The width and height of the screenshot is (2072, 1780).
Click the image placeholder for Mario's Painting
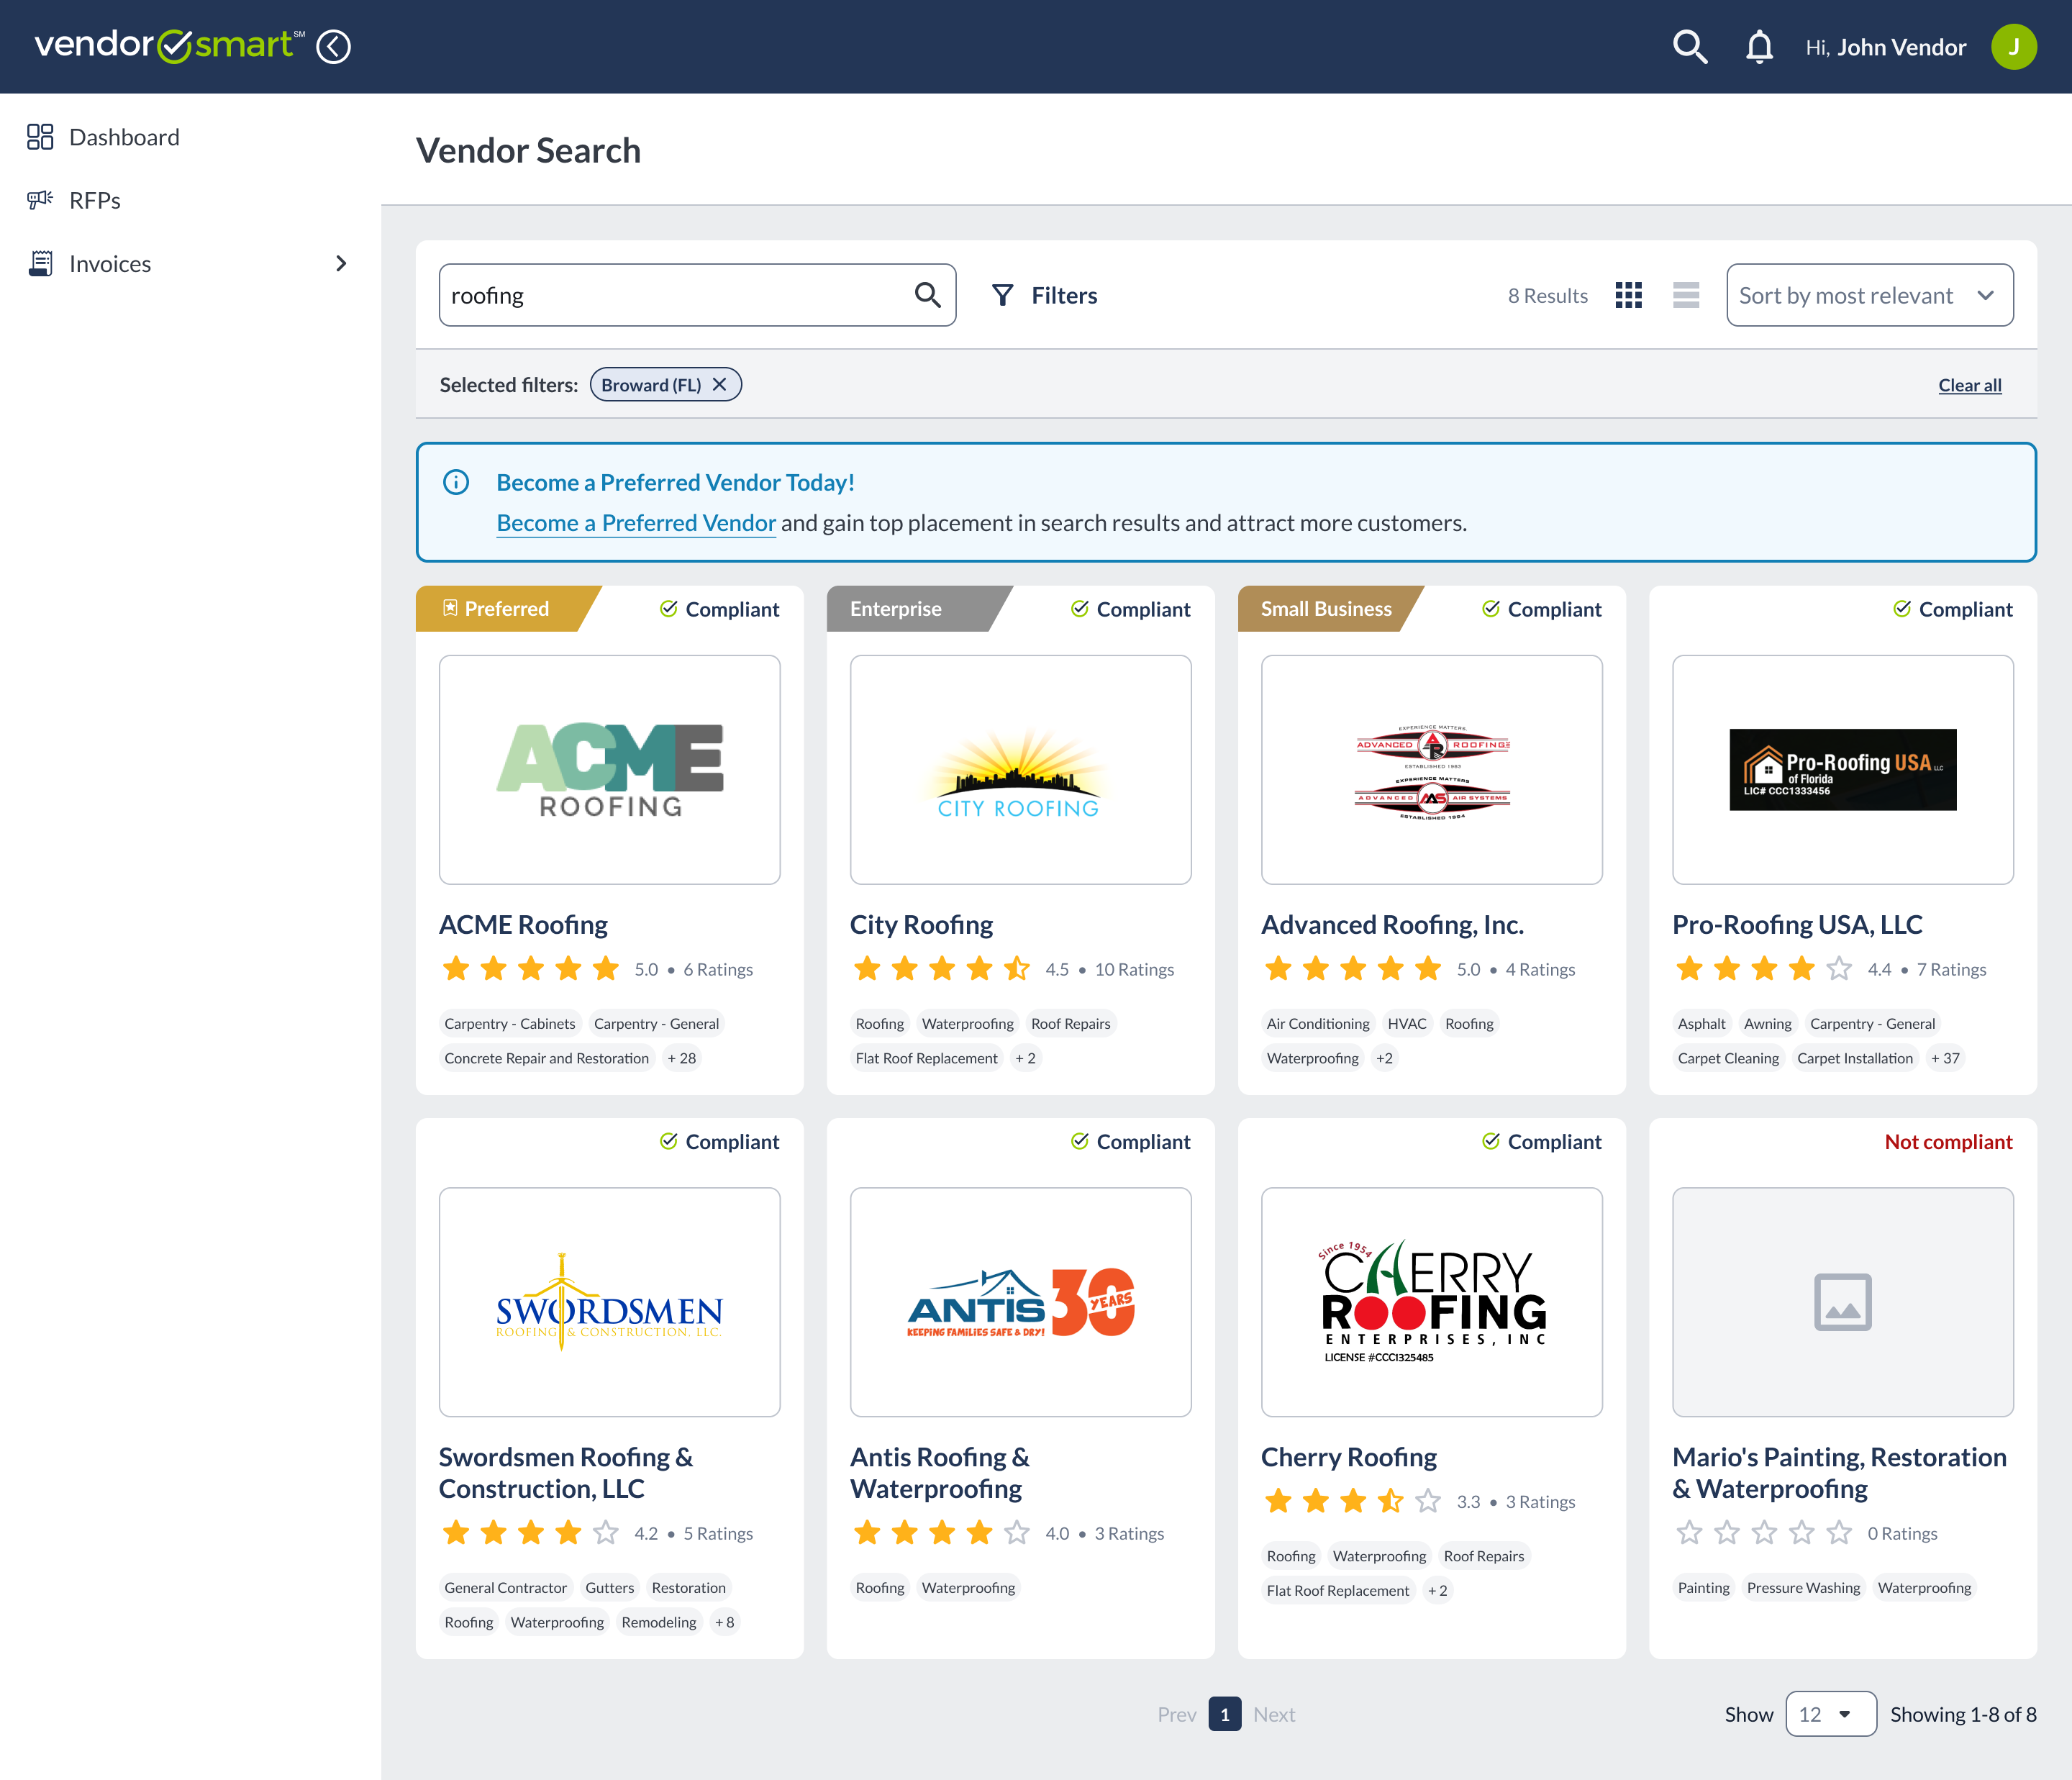(1842, 1301)
